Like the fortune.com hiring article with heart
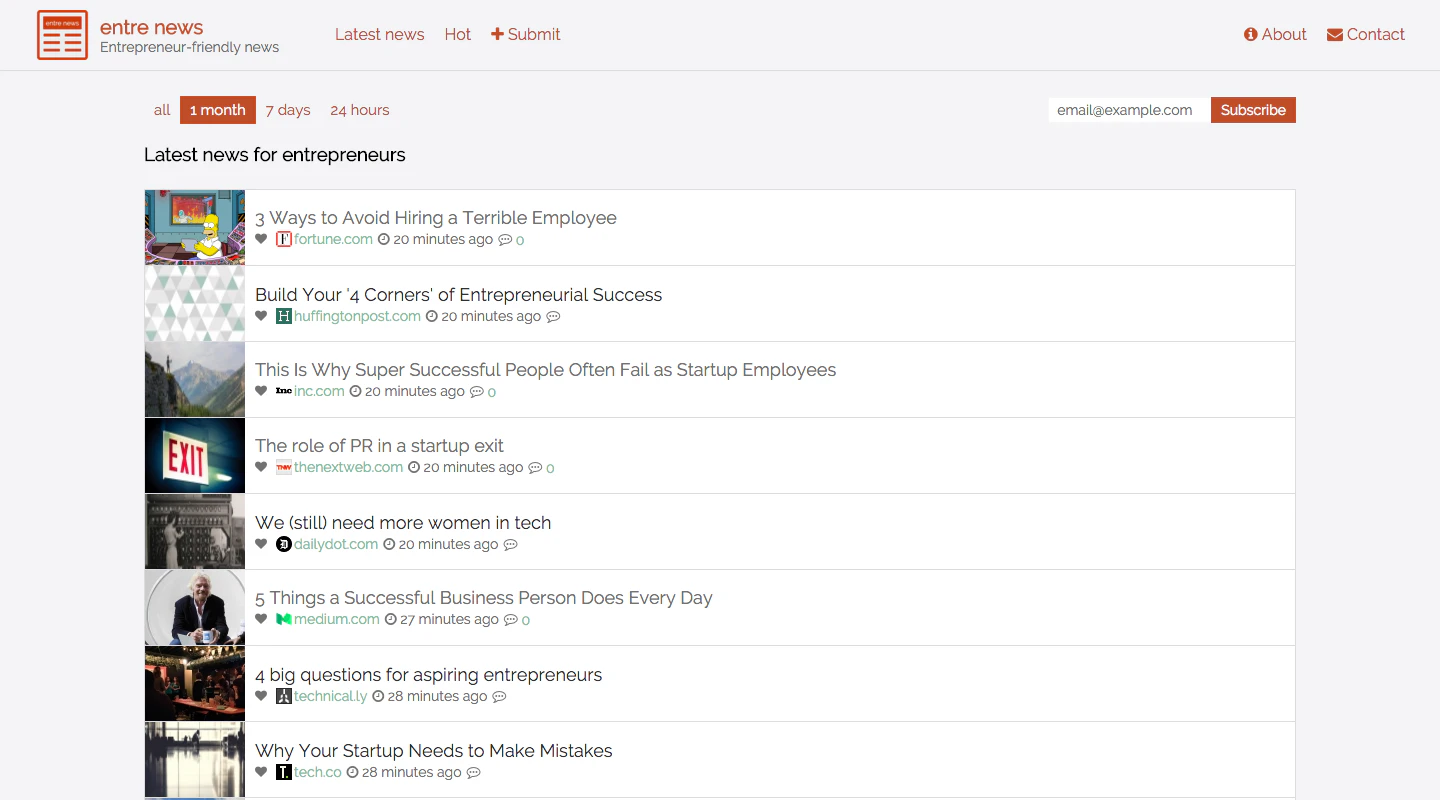 pos(261,239)
